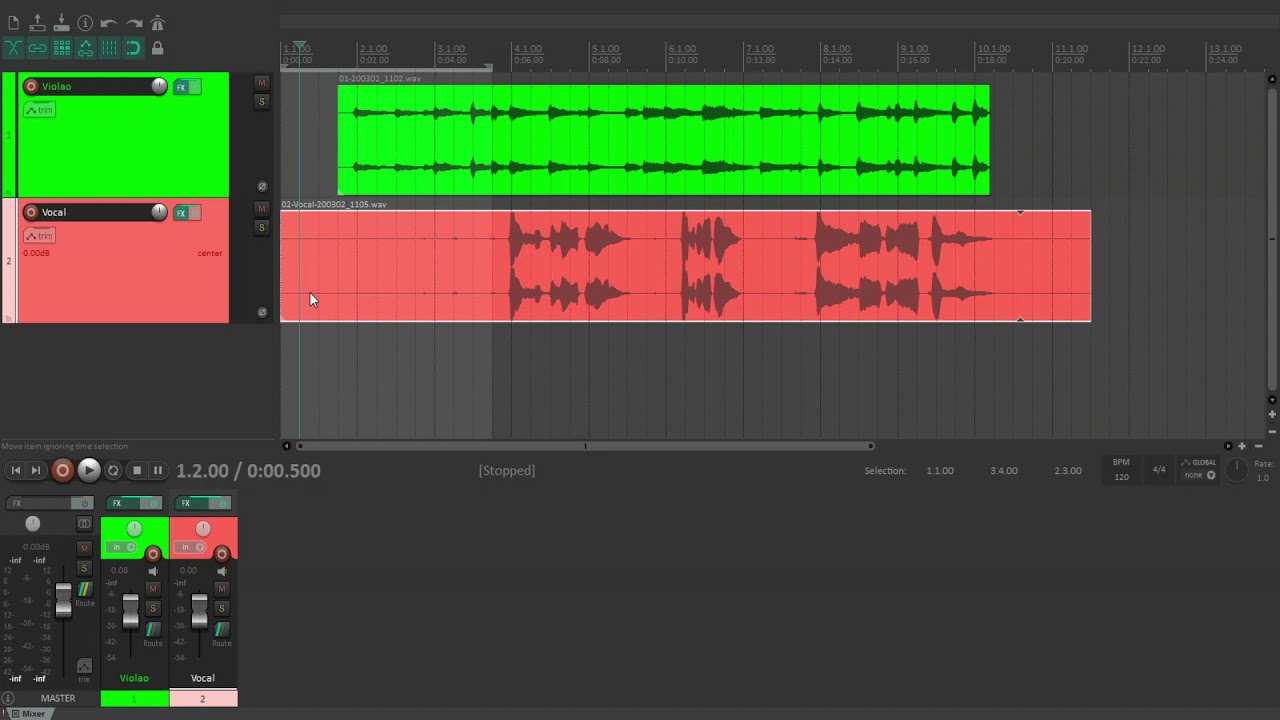Open Violao mixer input 'in' dropdown

122,547
